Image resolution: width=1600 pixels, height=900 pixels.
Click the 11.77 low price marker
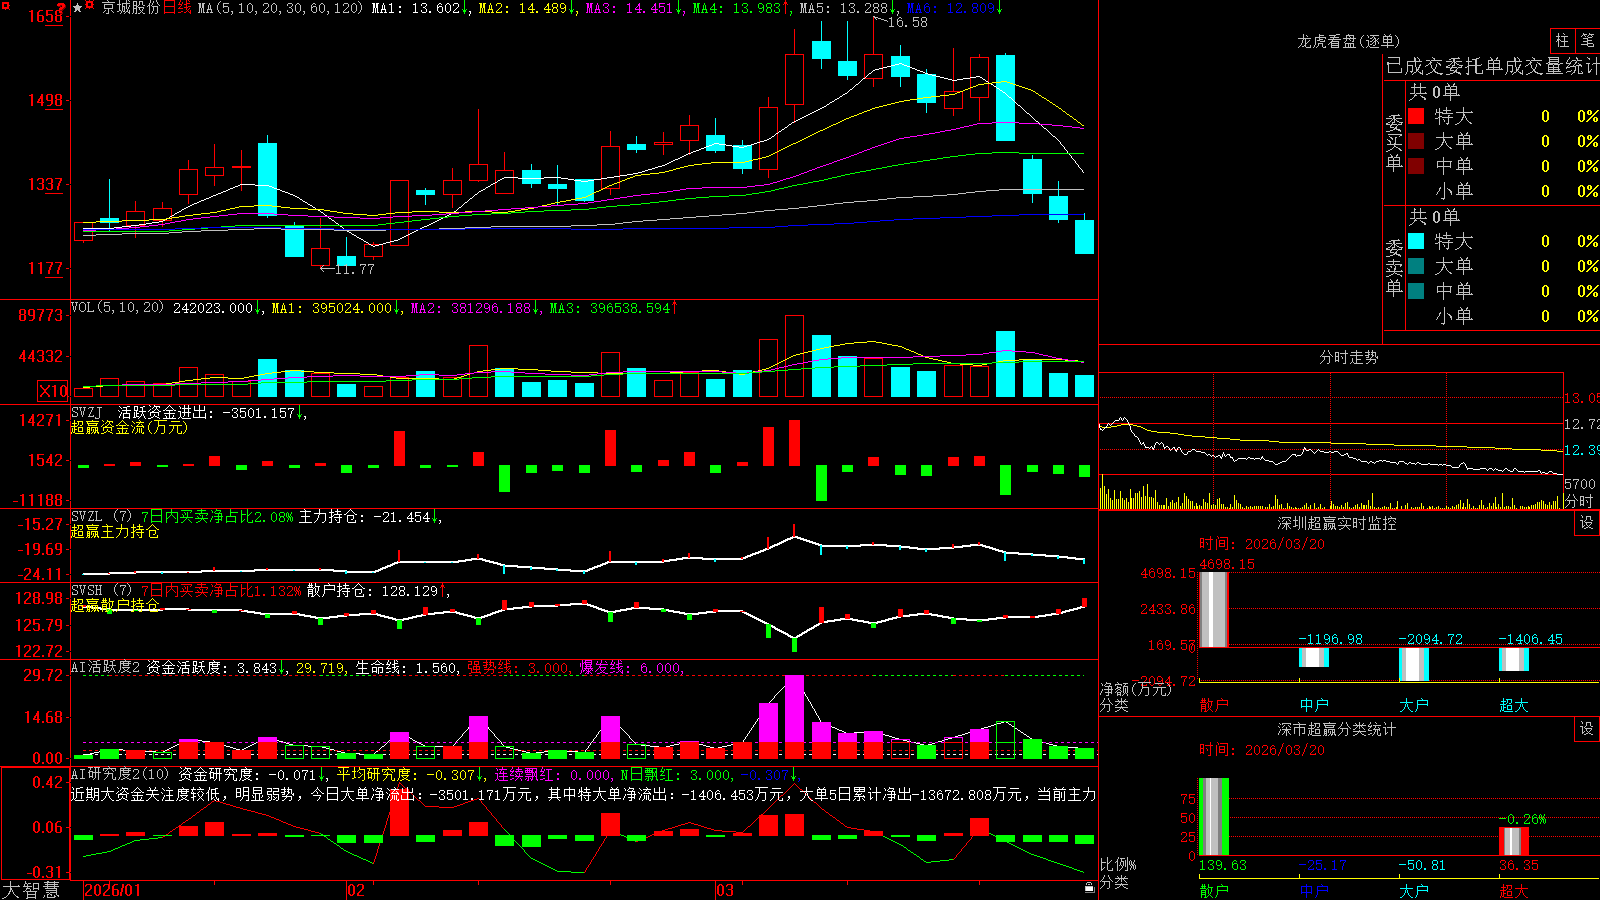pyautogui.click(x=354, y=269)
